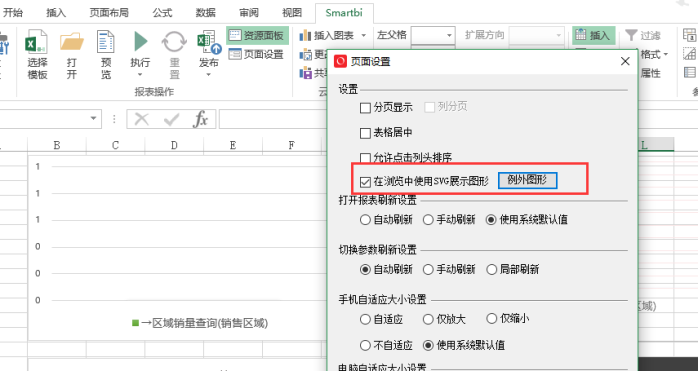Uncheck 在浏览中使用SVG展示图形

click(365, 181)
